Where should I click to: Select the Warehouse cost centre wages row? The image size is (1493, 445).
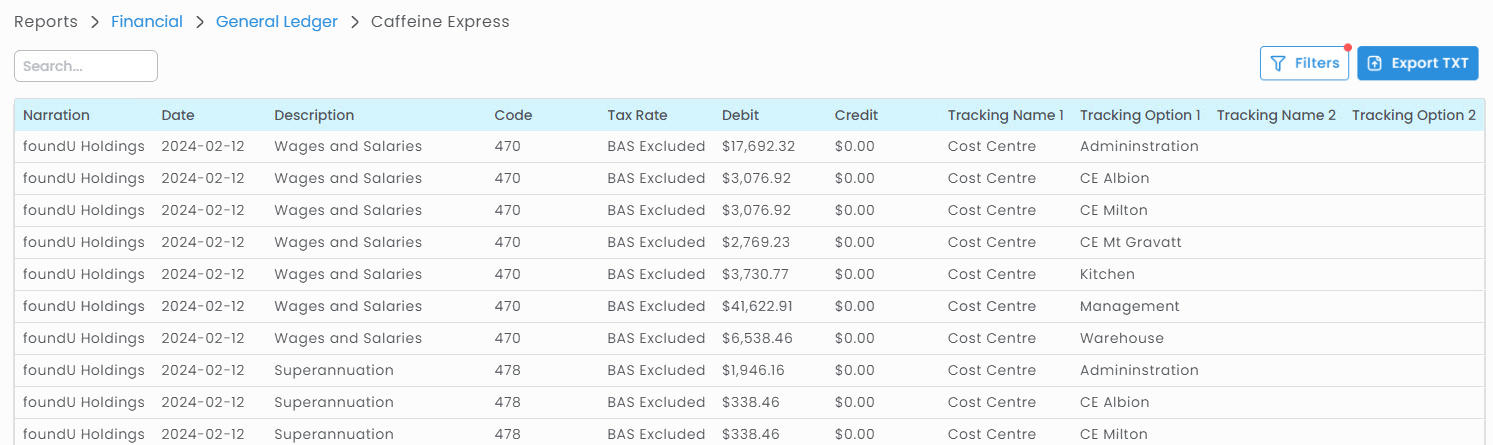[1121, 338]
